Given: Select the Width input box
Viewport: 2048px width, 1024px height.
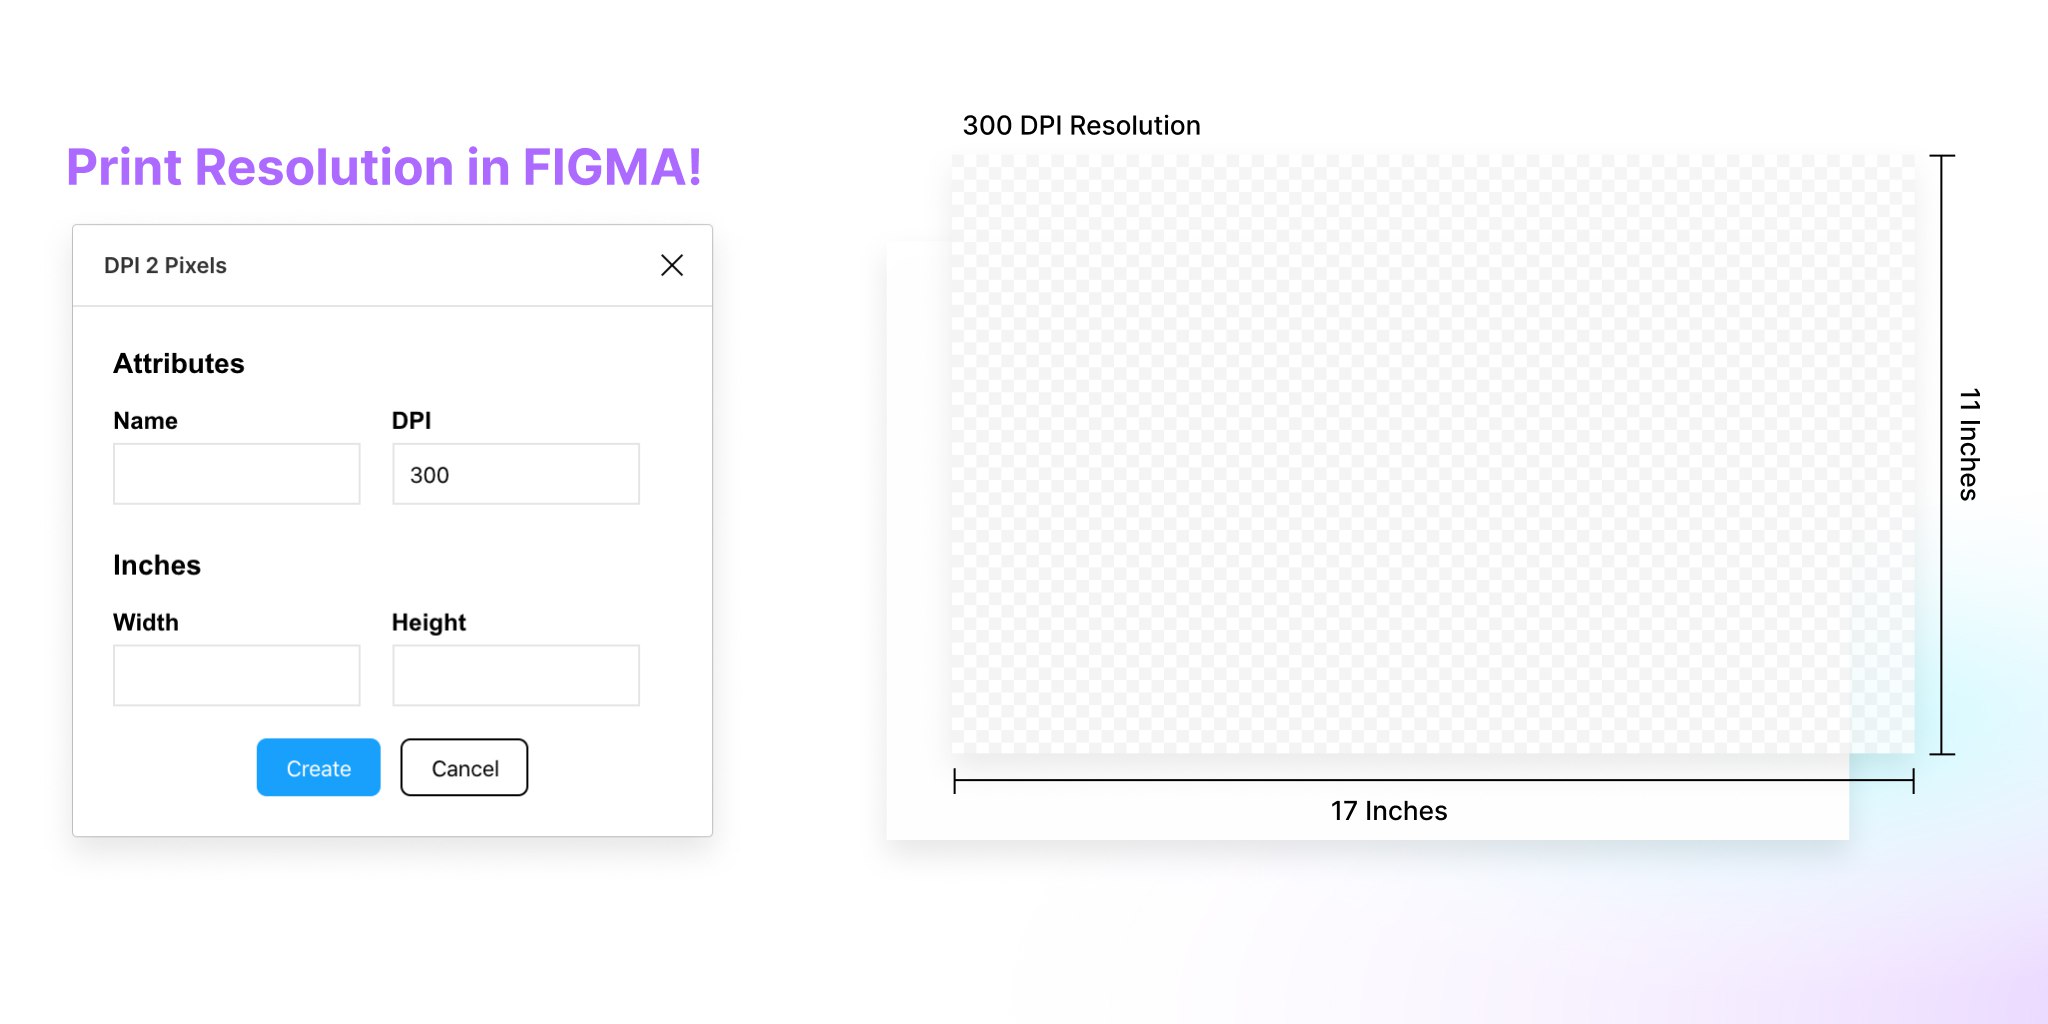Looking at the screenshot, I should point(236,675).
